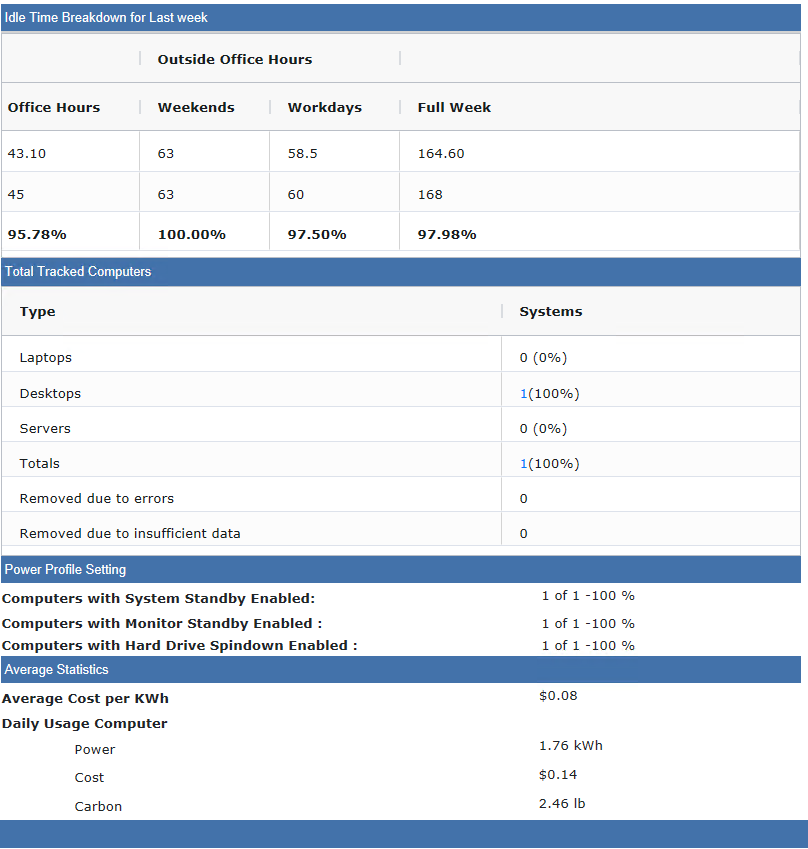Click Average Cost per KWh label
The height and width of the screenshot is (849, 808).
[85, 698]
